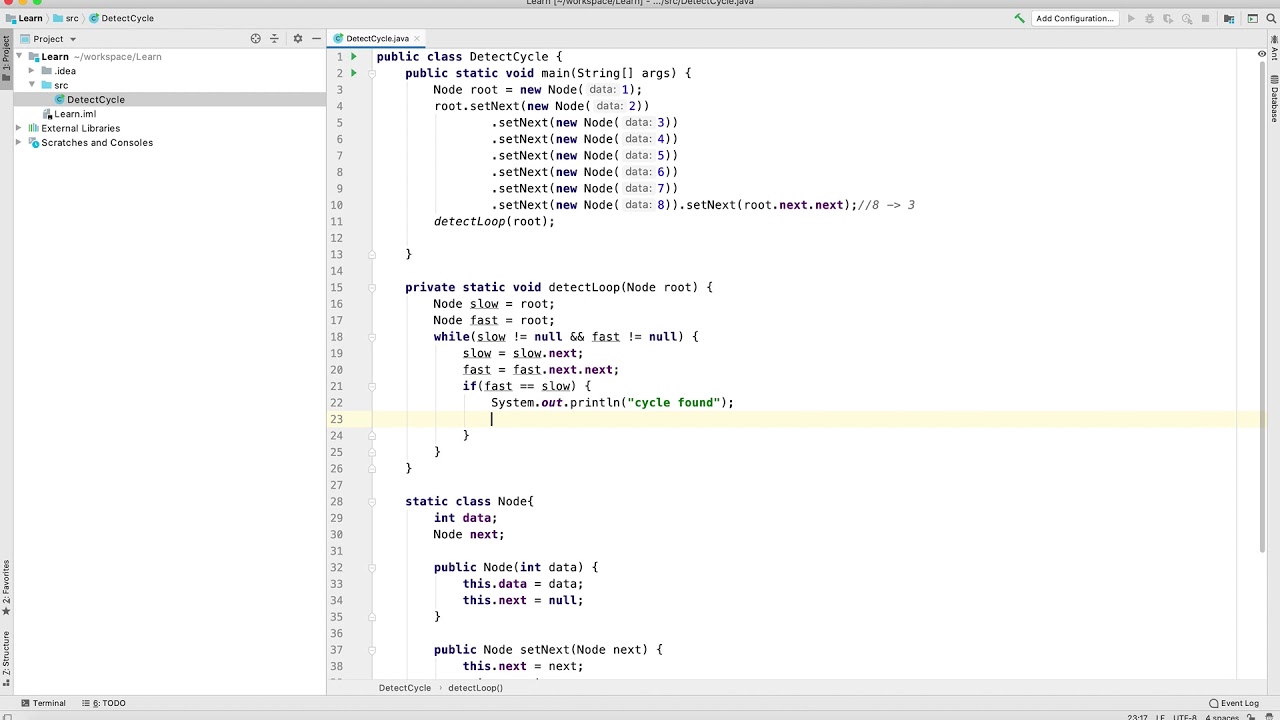The width and height of the screenshot is (1280, 720).
Task: Toggle the Terminal tool window
Action: click(43, 703)
